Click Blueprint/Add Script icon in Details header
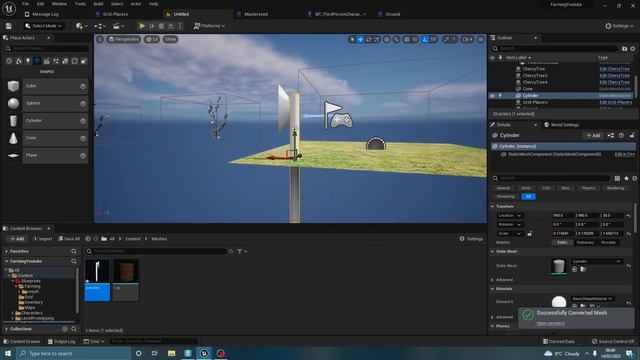 (611, 136)
